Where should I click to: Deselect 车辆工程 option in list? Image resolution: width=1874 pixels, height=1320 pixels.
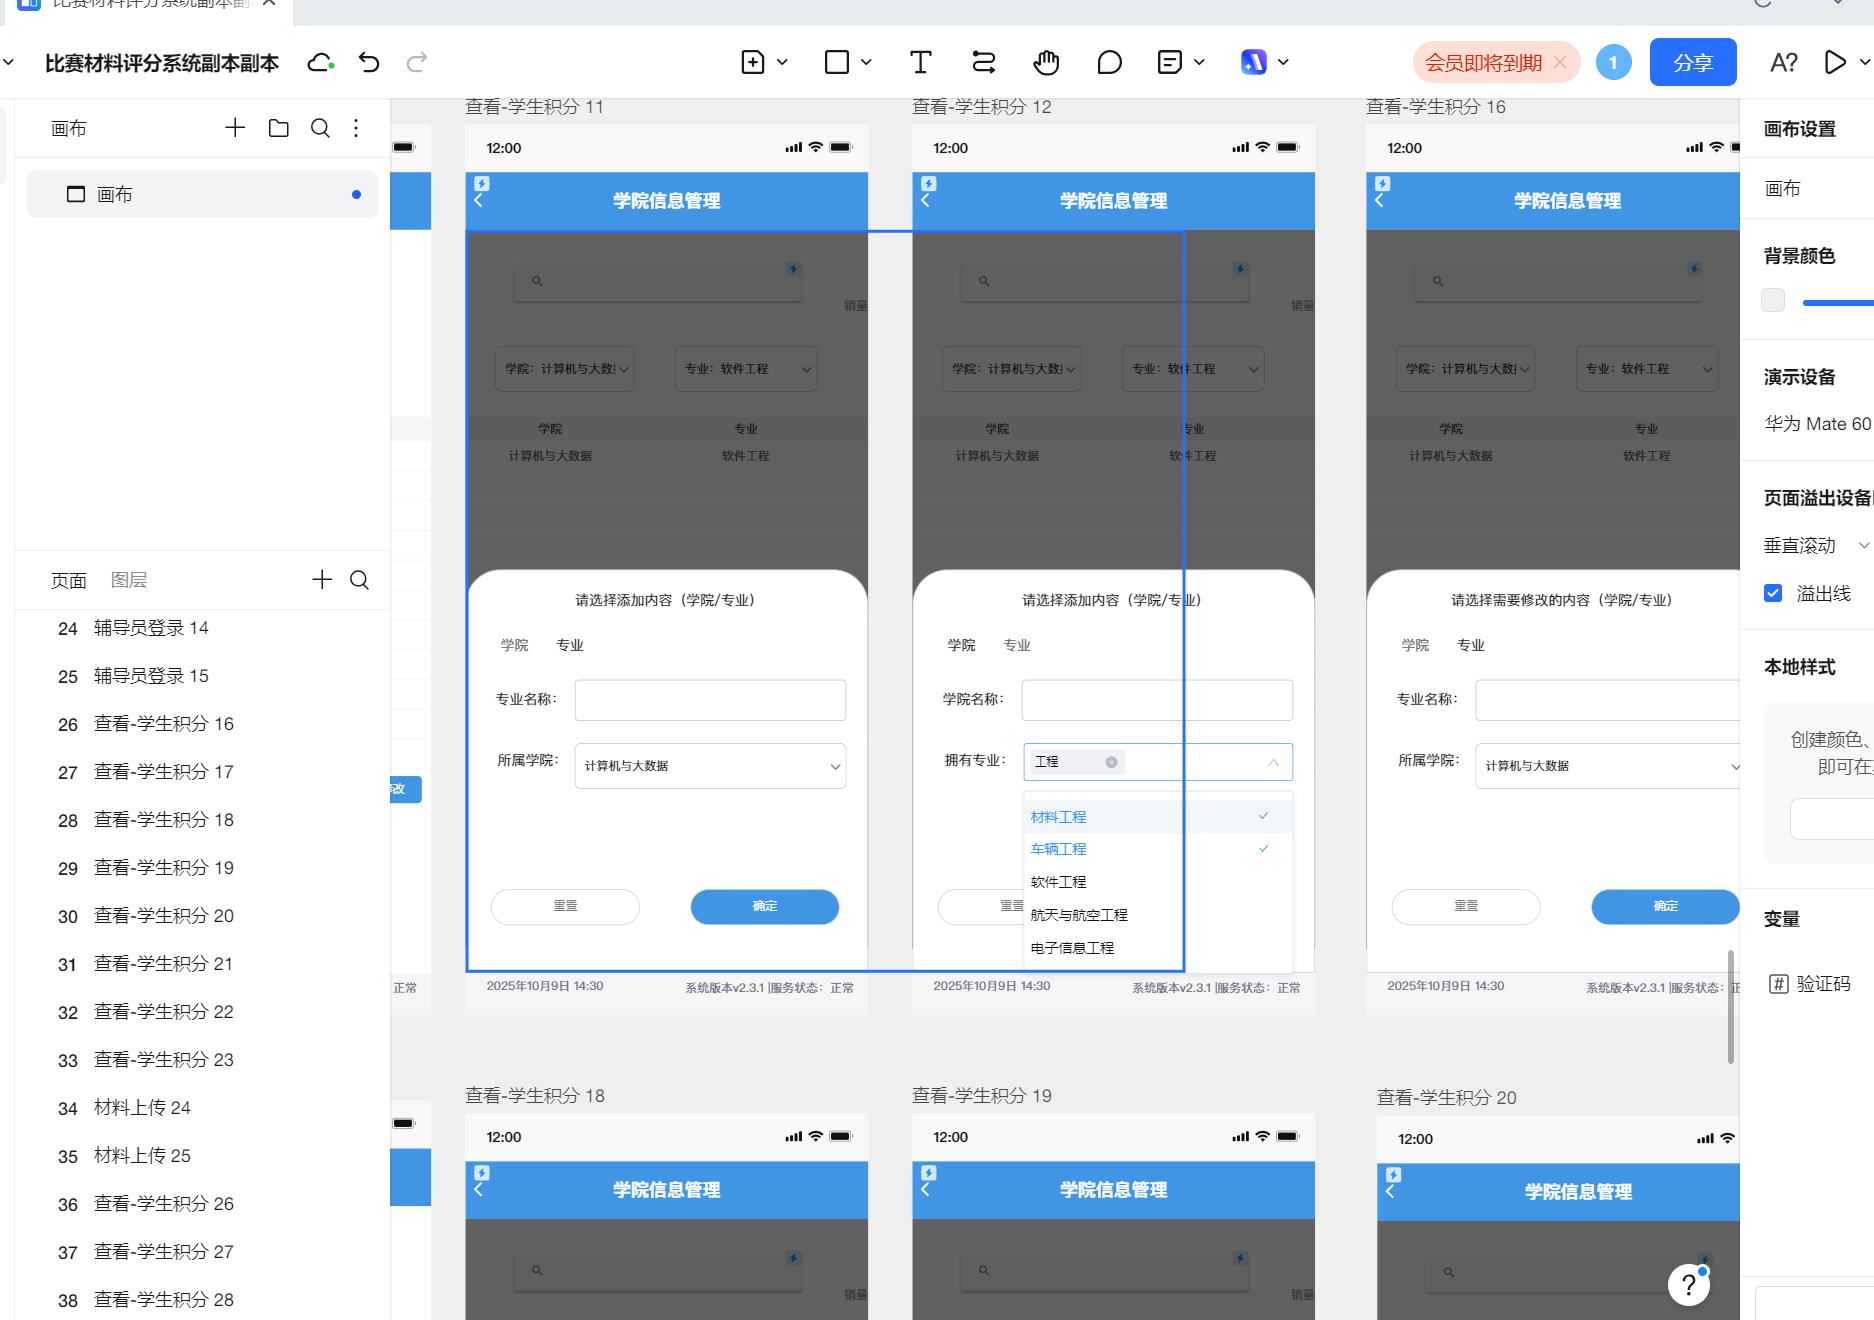pyautogui.click(x=1158, y=849)
